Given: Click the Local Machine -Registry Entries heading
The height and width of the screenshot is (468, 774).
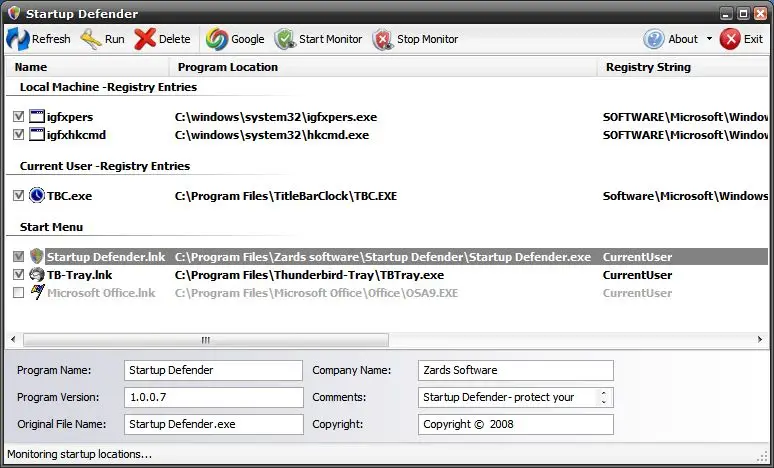Looking at the screenshot, I should pyautogui.click(x=108, y=87).
